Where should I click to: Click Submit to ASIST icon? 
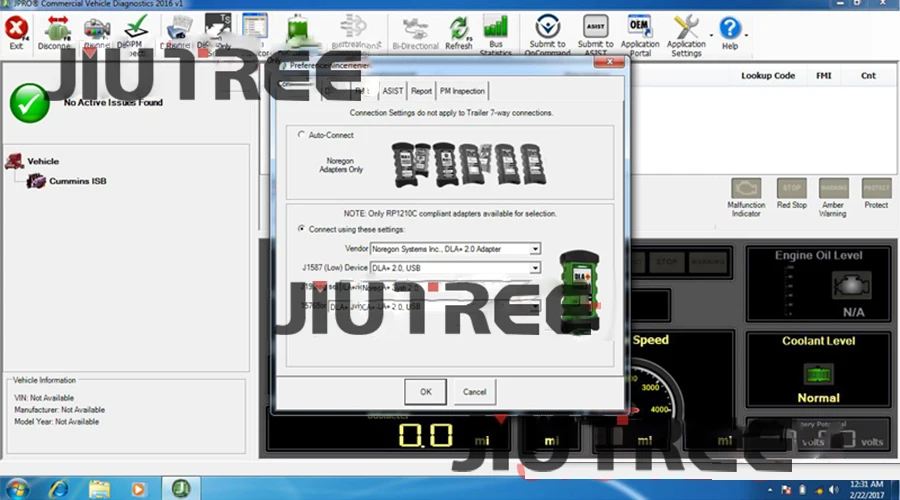[x=595, y=26]
